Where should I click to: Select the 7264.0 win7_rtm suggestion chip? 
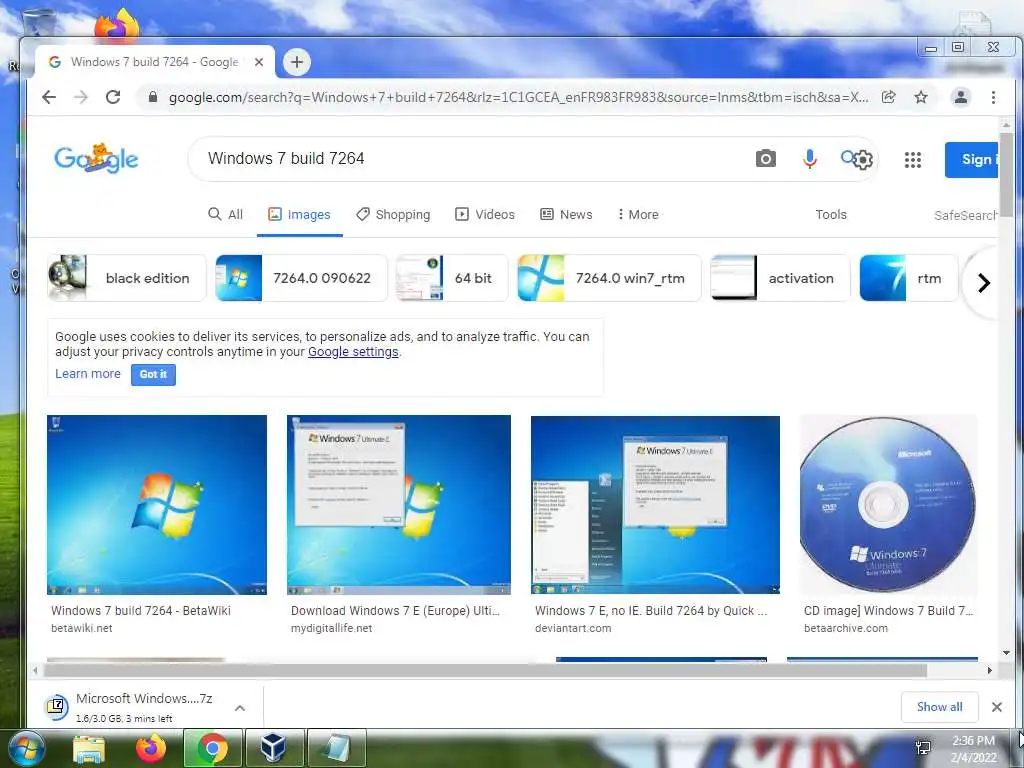tap(609, 278)
